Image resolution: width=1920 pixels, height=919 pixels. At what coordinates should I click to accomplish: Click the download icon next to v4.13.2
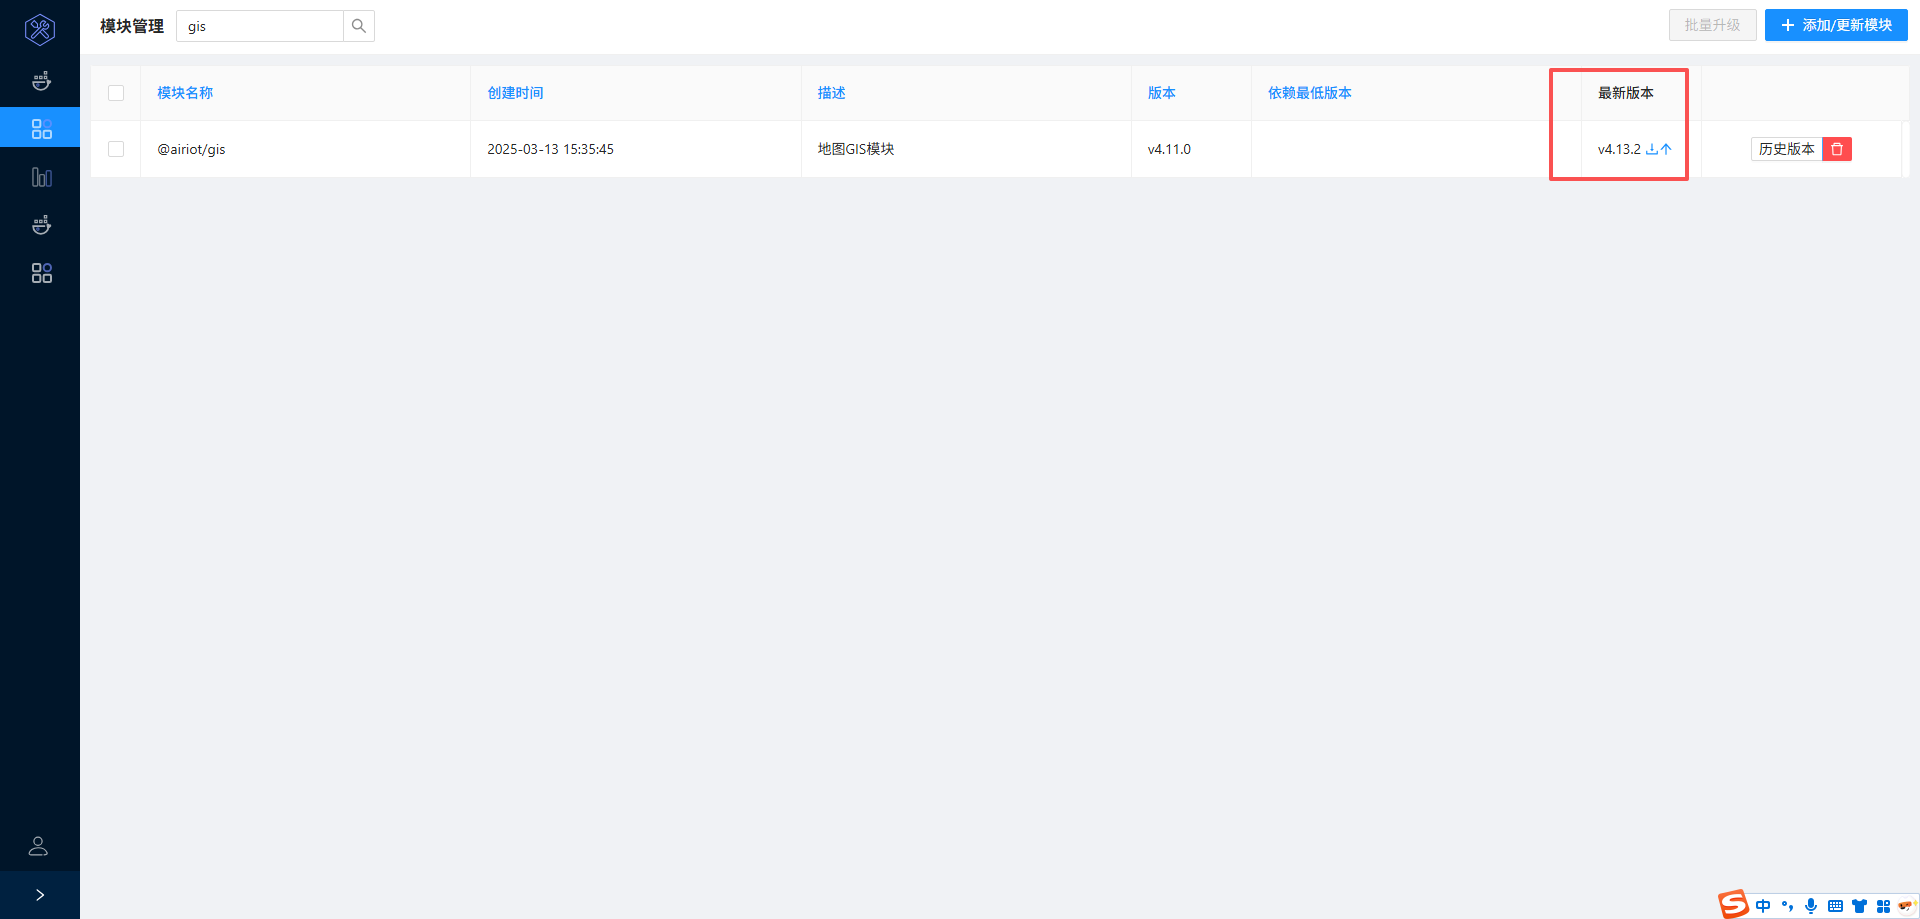1651,149
